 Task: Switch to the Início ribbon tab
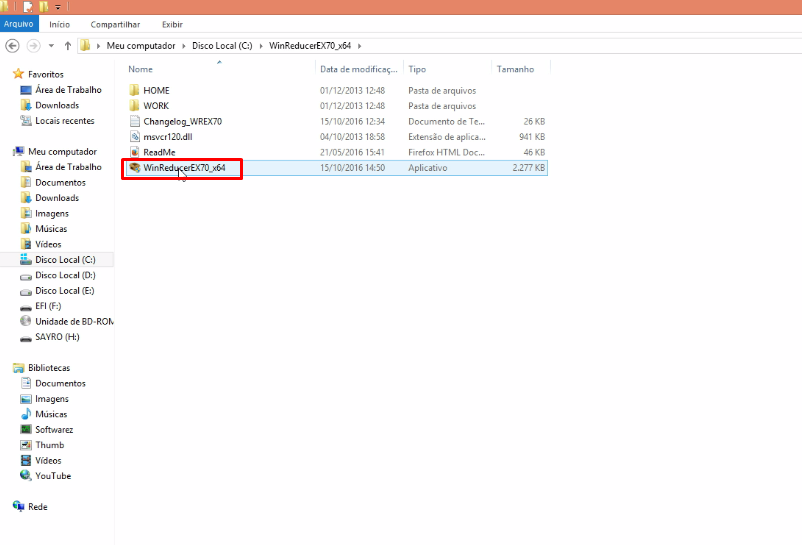pos(59,25)
